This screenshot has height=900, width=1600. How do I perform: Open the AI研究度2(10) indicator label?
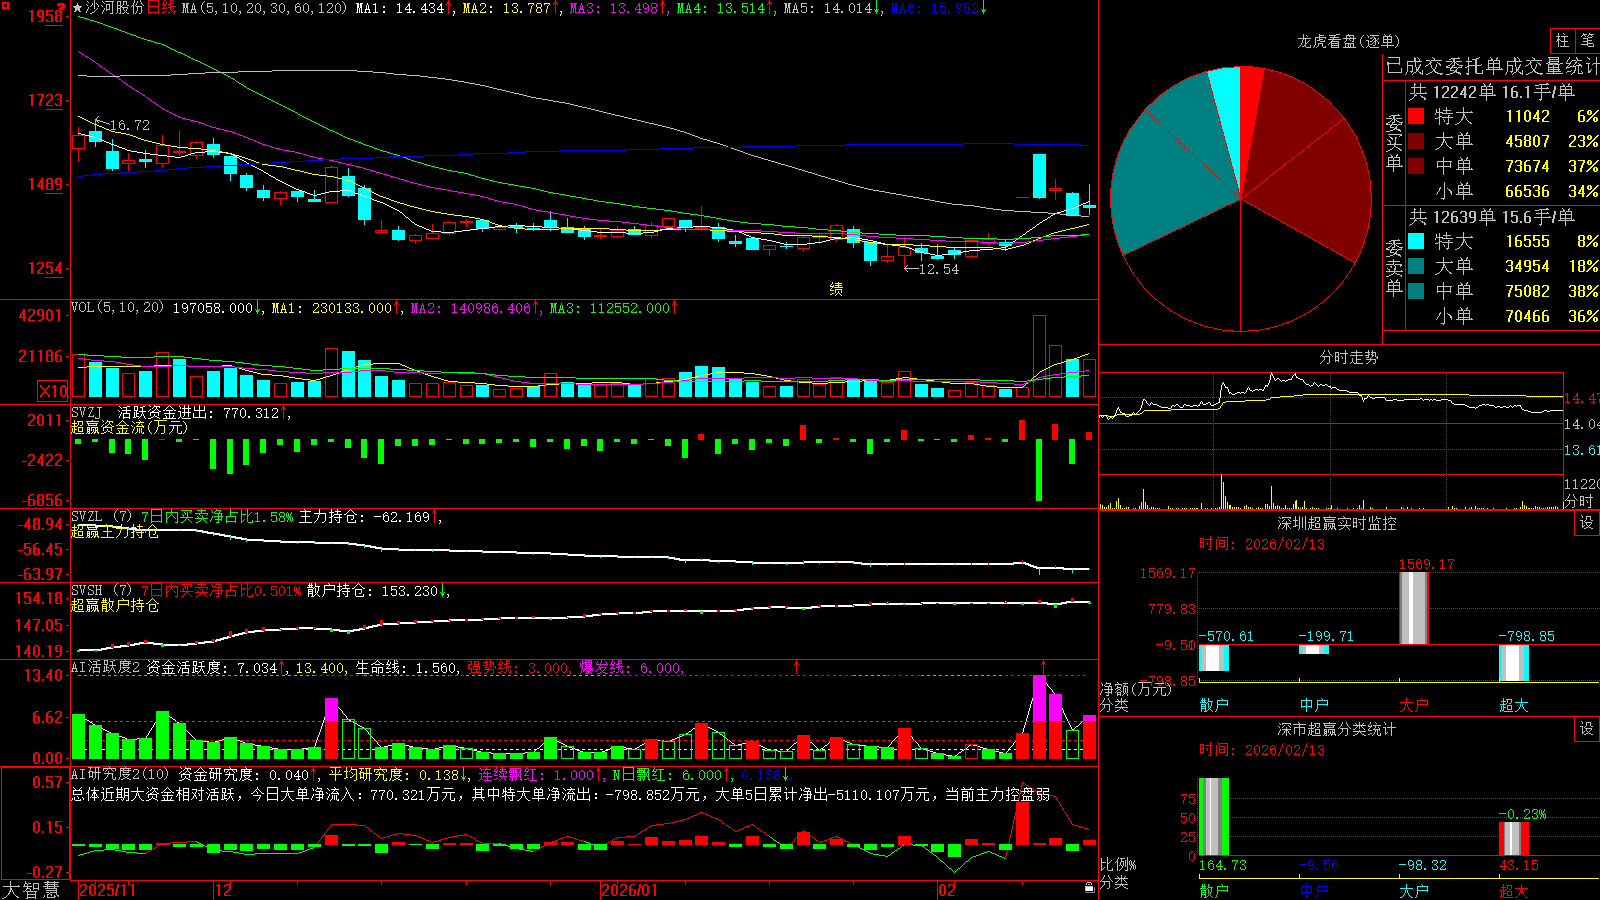tap(120, 775)
